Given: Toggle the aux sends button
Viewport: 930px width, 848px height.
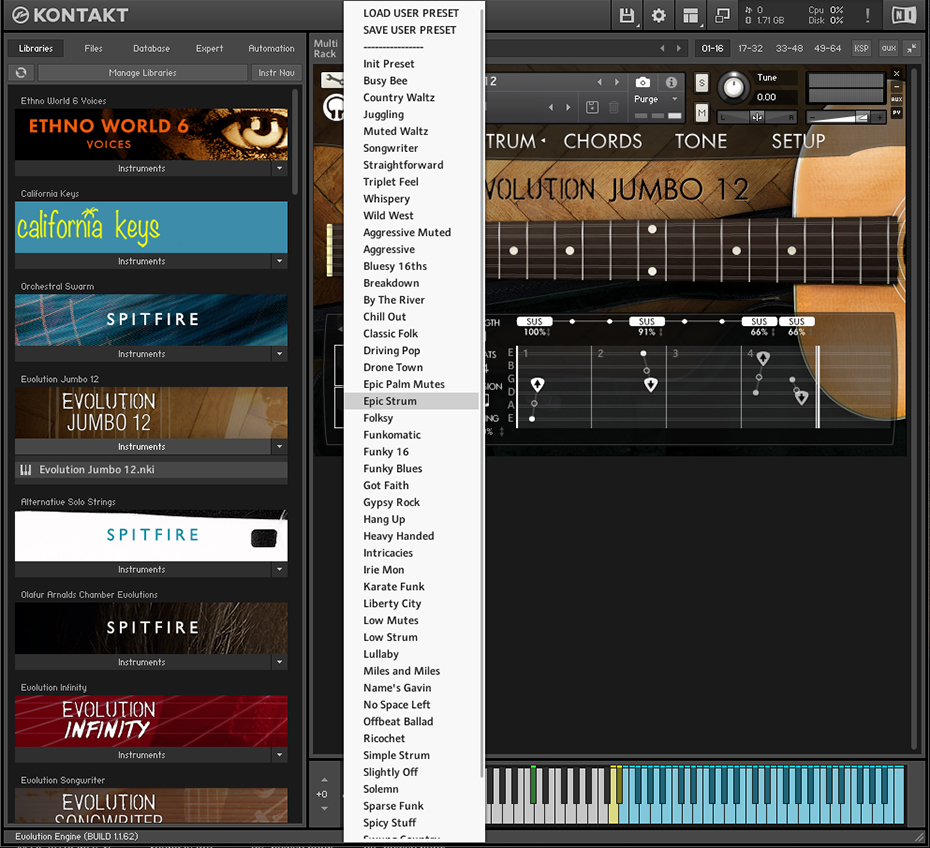Looking at the screenshot, I should [x=888, y=49].
